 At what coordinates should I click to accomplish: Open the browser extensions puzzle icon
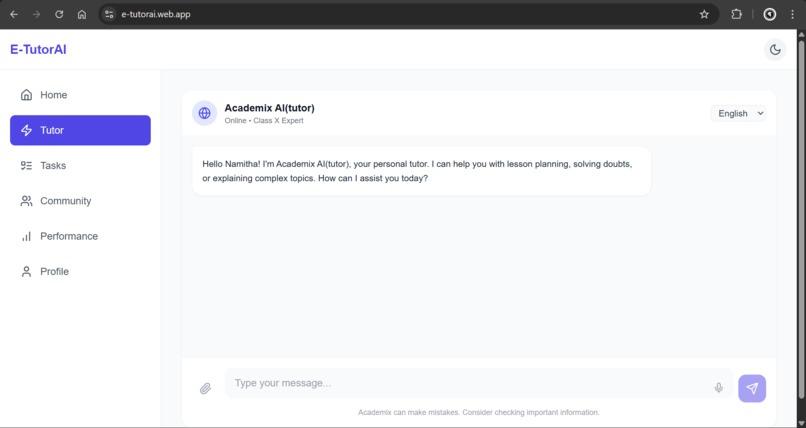pos(737,14)
